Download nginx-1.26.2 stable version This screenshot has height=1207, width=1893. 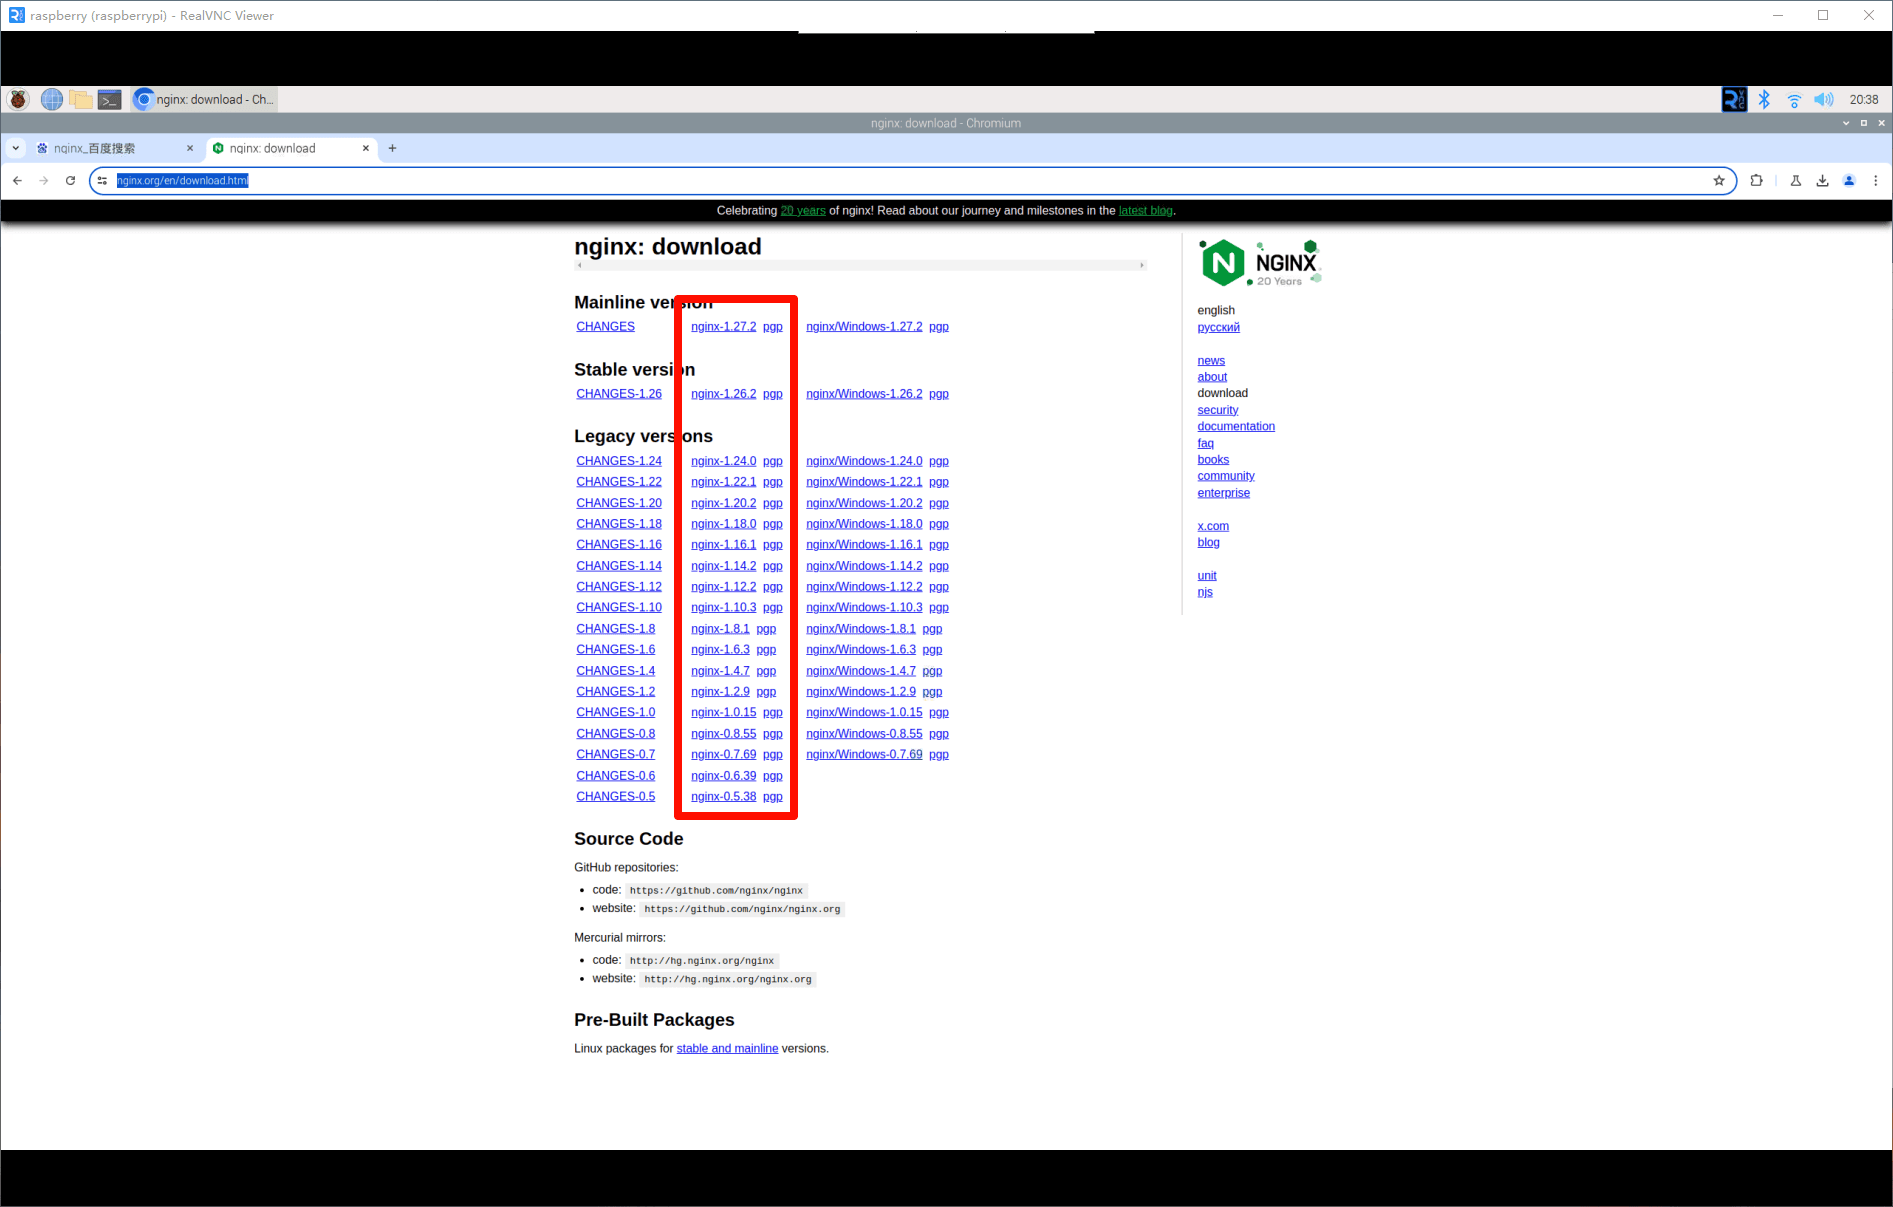click(x=723, y=394)
